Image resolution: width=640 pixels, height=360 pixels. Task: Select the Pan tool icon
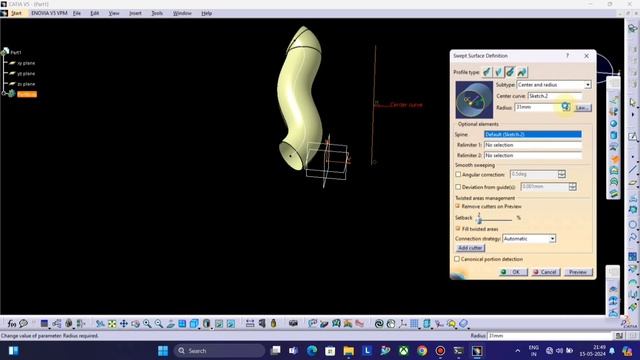pyautogui.click(x=124, y=324)
